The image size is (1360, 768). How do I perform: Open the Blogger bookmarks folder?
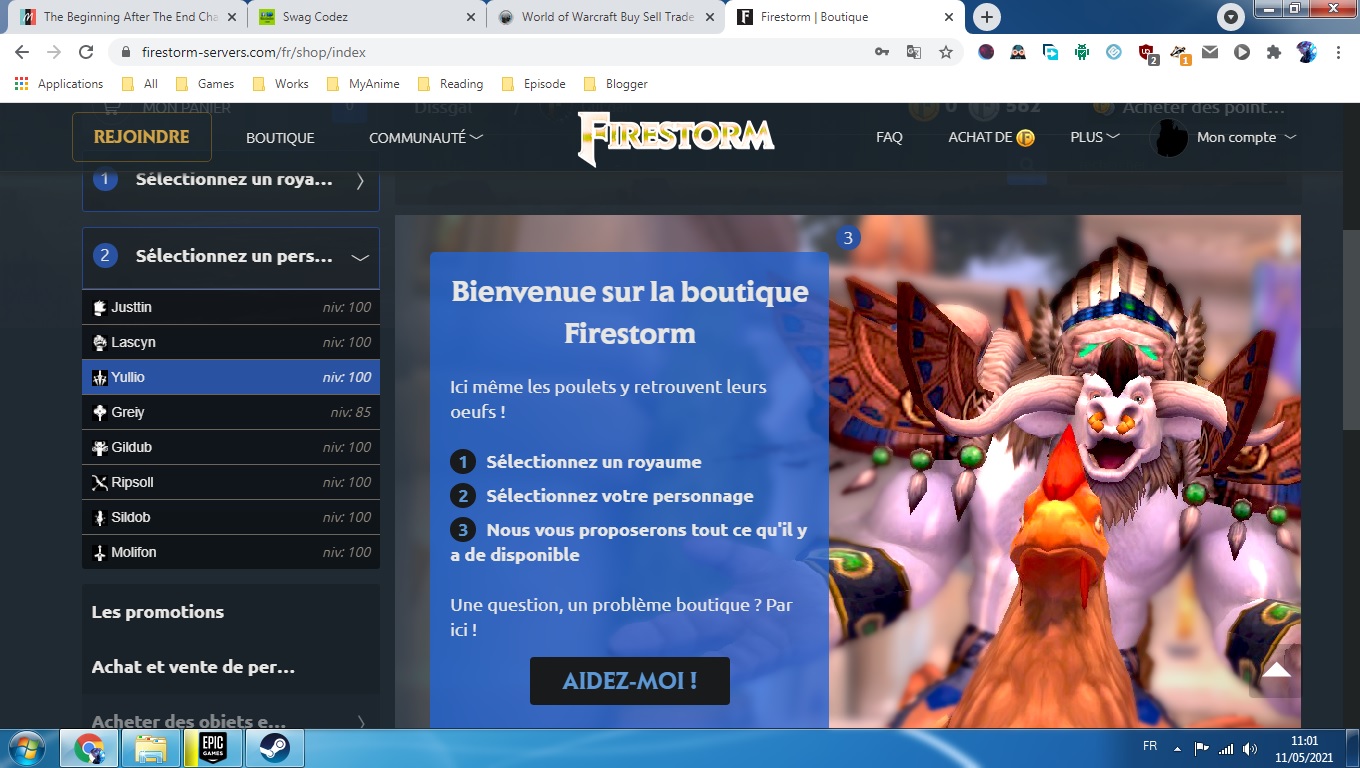tap(615, 84)
